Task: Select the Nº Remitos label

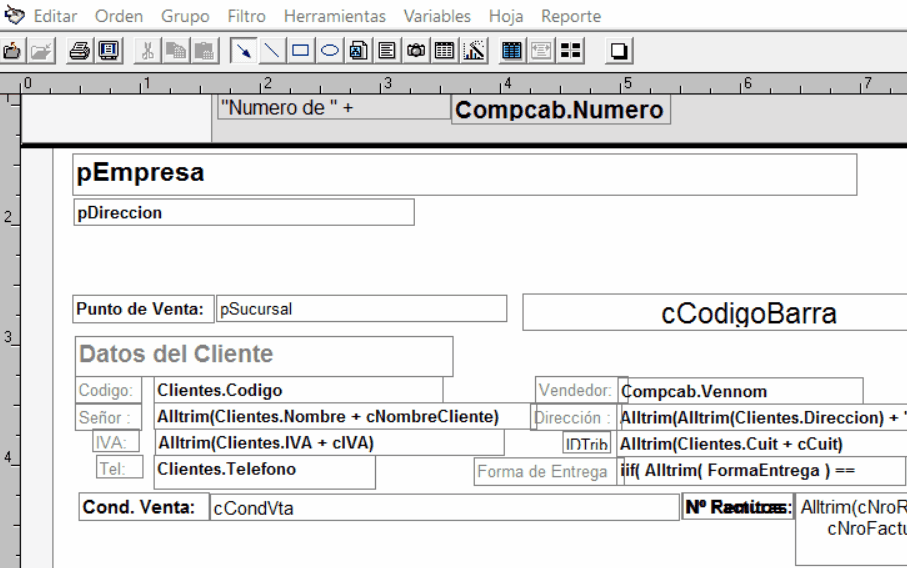Action: point(738,507)
